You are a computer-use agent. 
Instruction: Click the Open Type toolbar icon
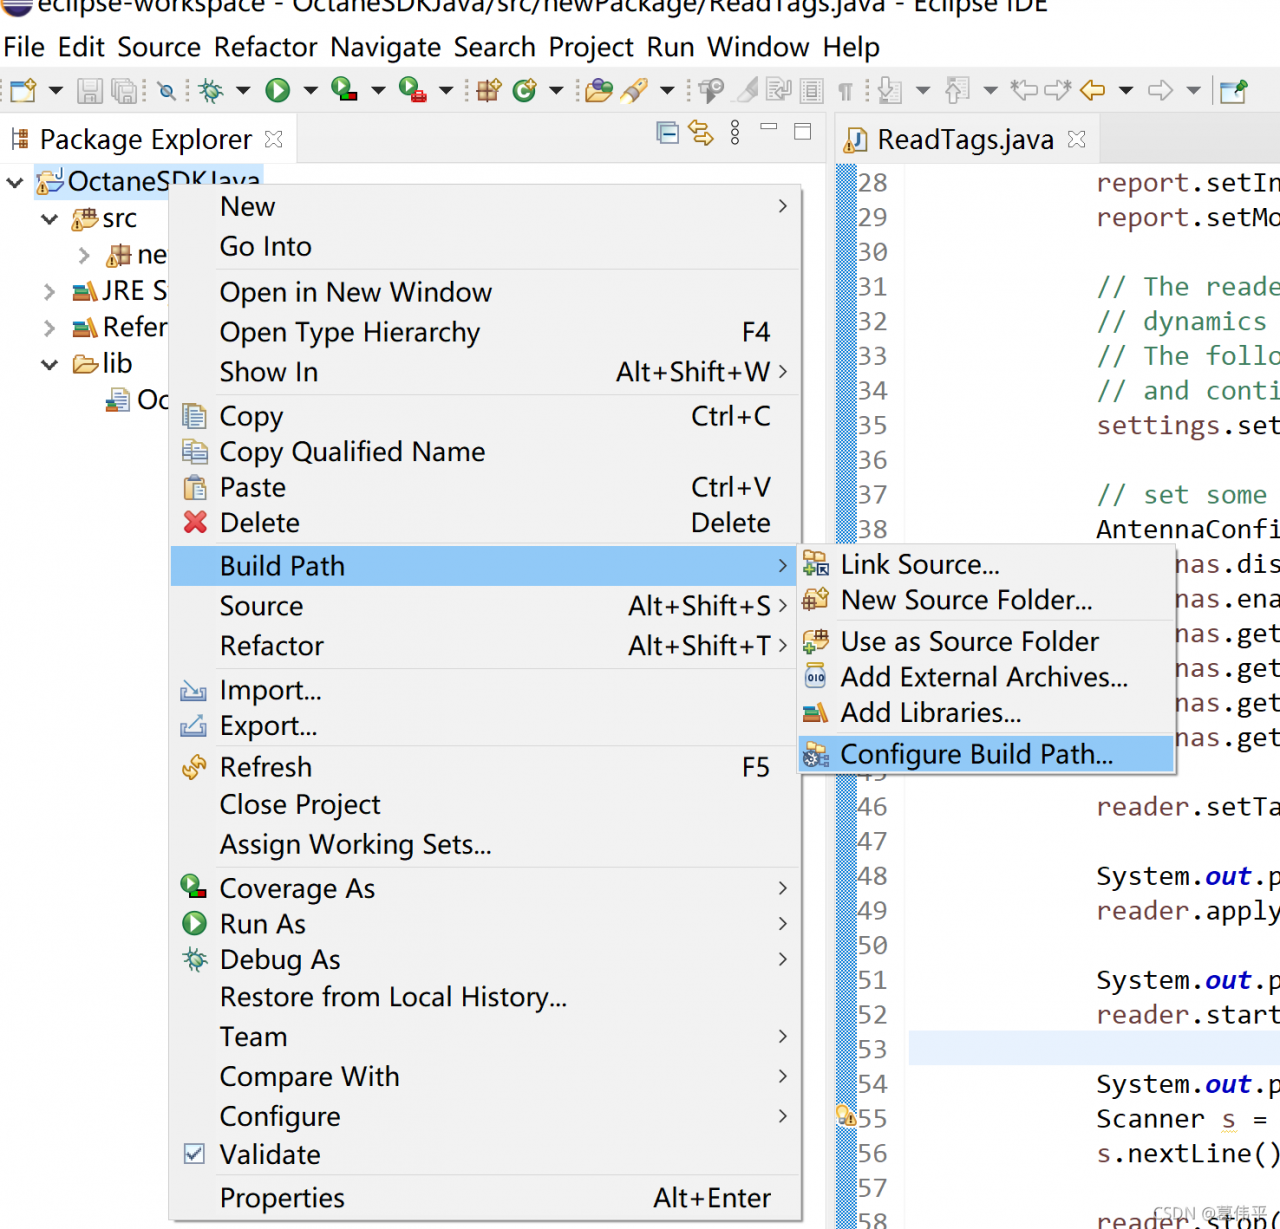pyautogui.click(x=598, y=91)
